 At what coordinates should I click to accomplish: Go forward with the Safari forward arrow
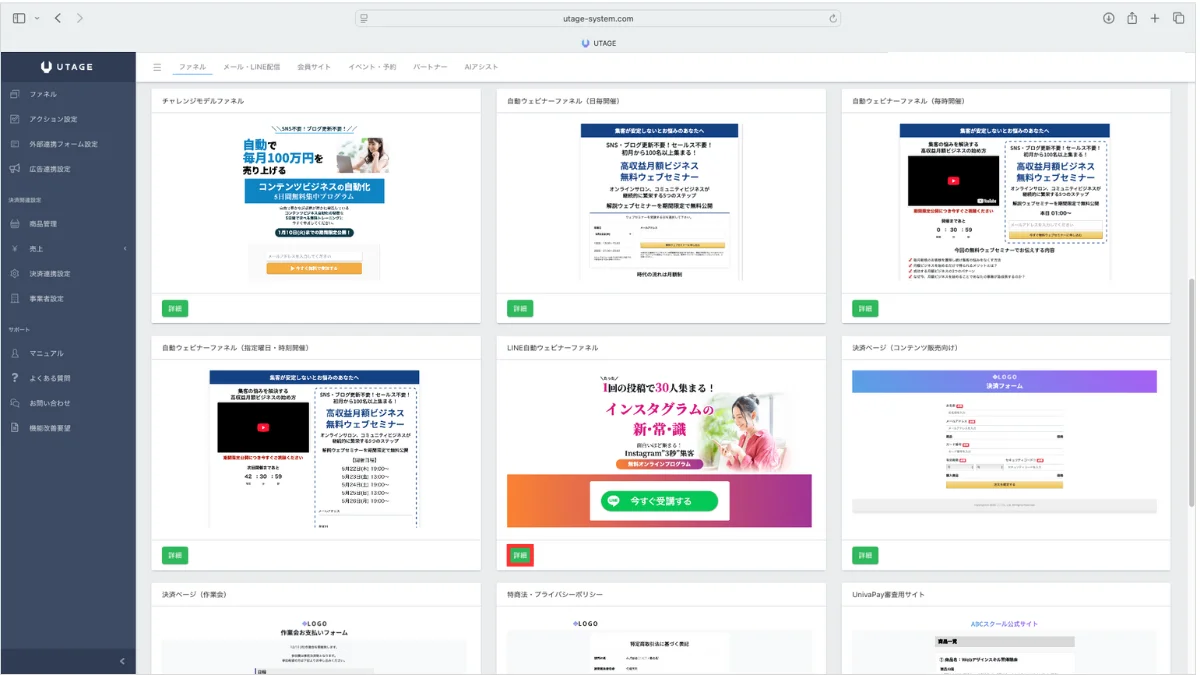click(x=80, y=18)
